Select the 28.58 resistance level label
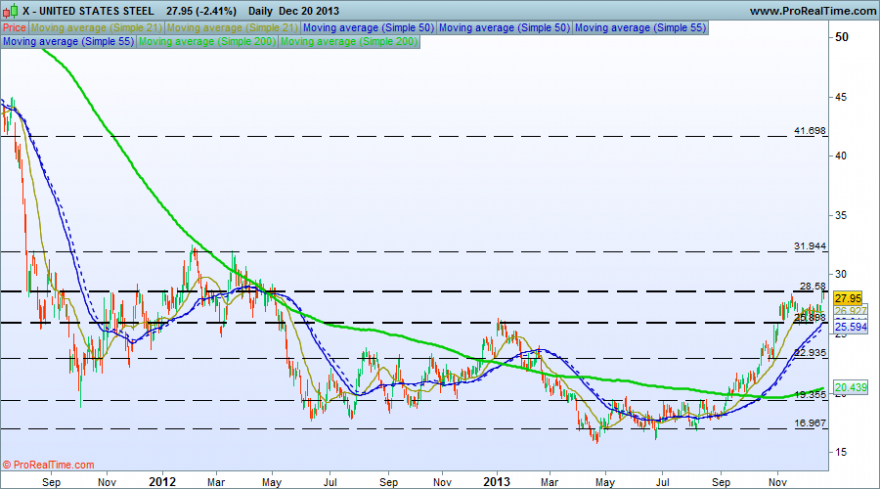This screenshot has width=880, height=489. 813,286
